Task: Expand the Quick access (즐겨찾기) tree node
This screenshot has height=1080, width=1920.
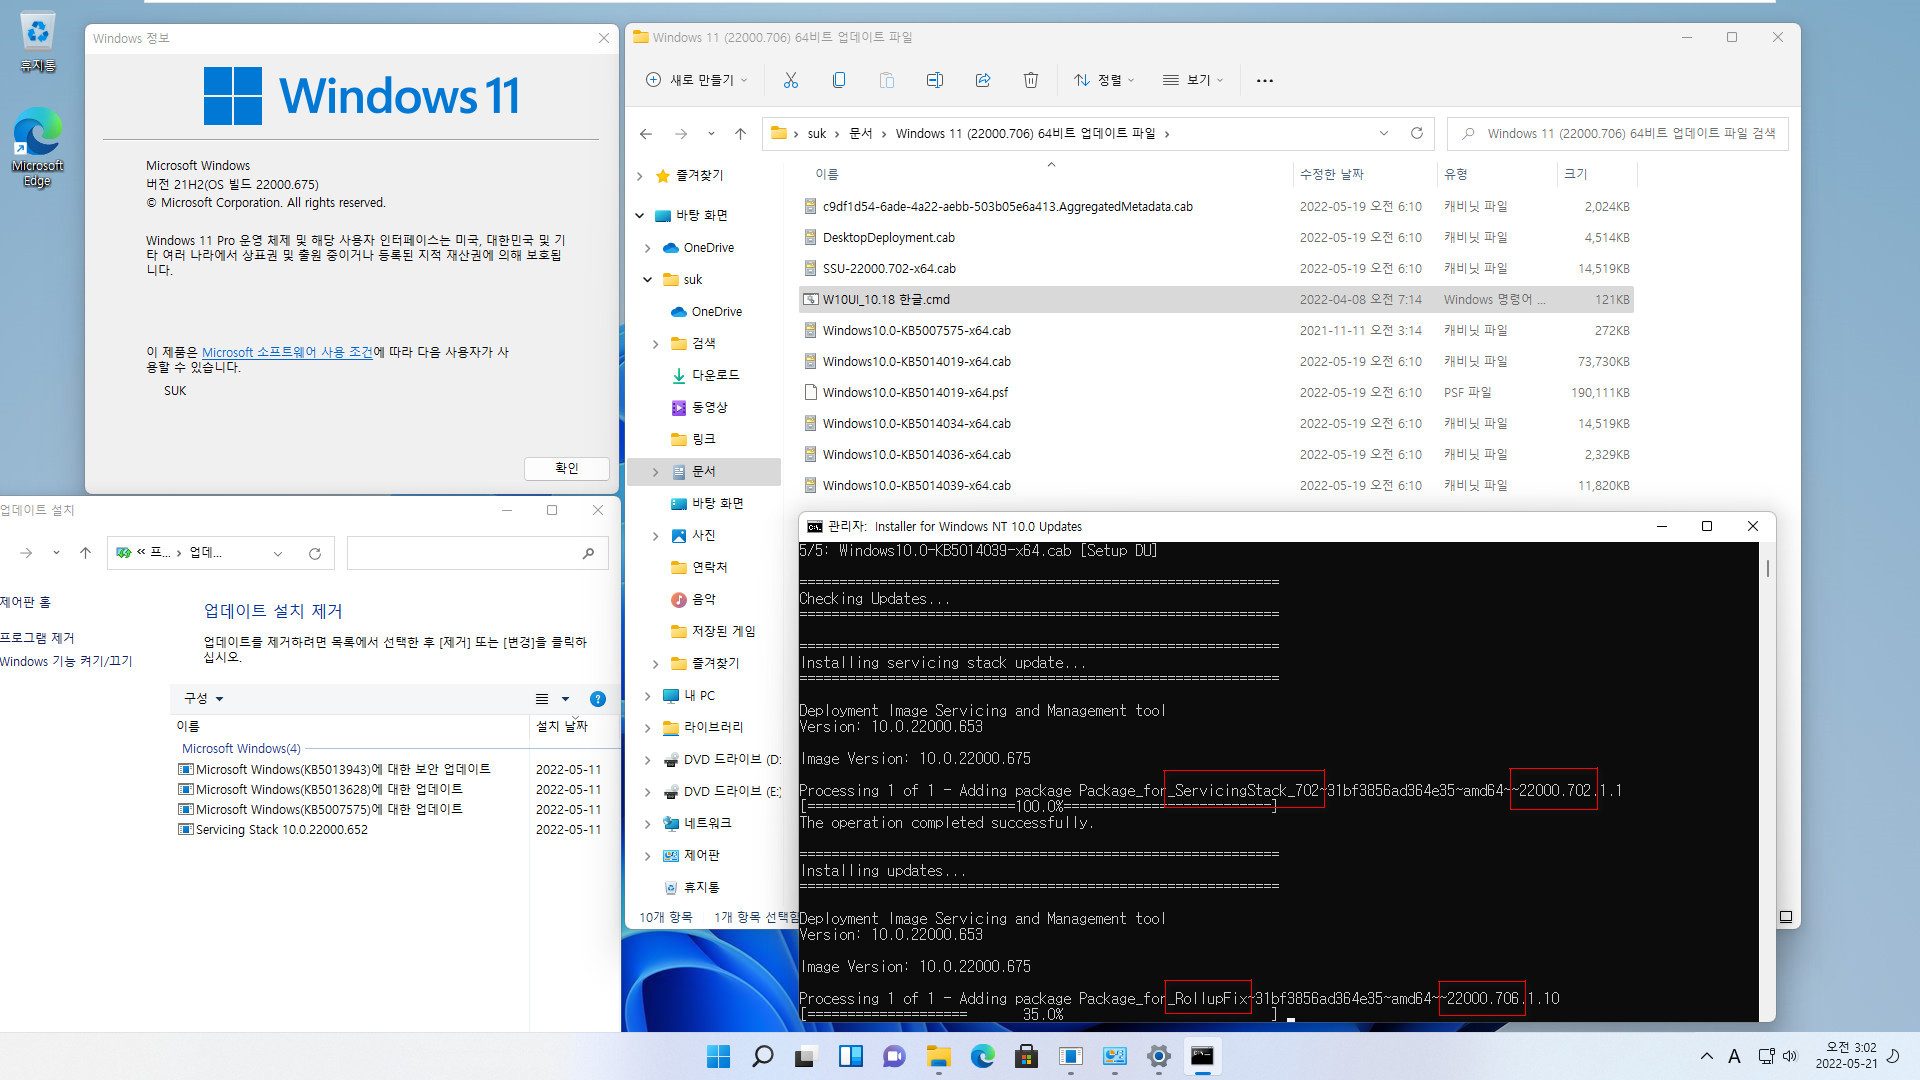Action: (640, 176)
